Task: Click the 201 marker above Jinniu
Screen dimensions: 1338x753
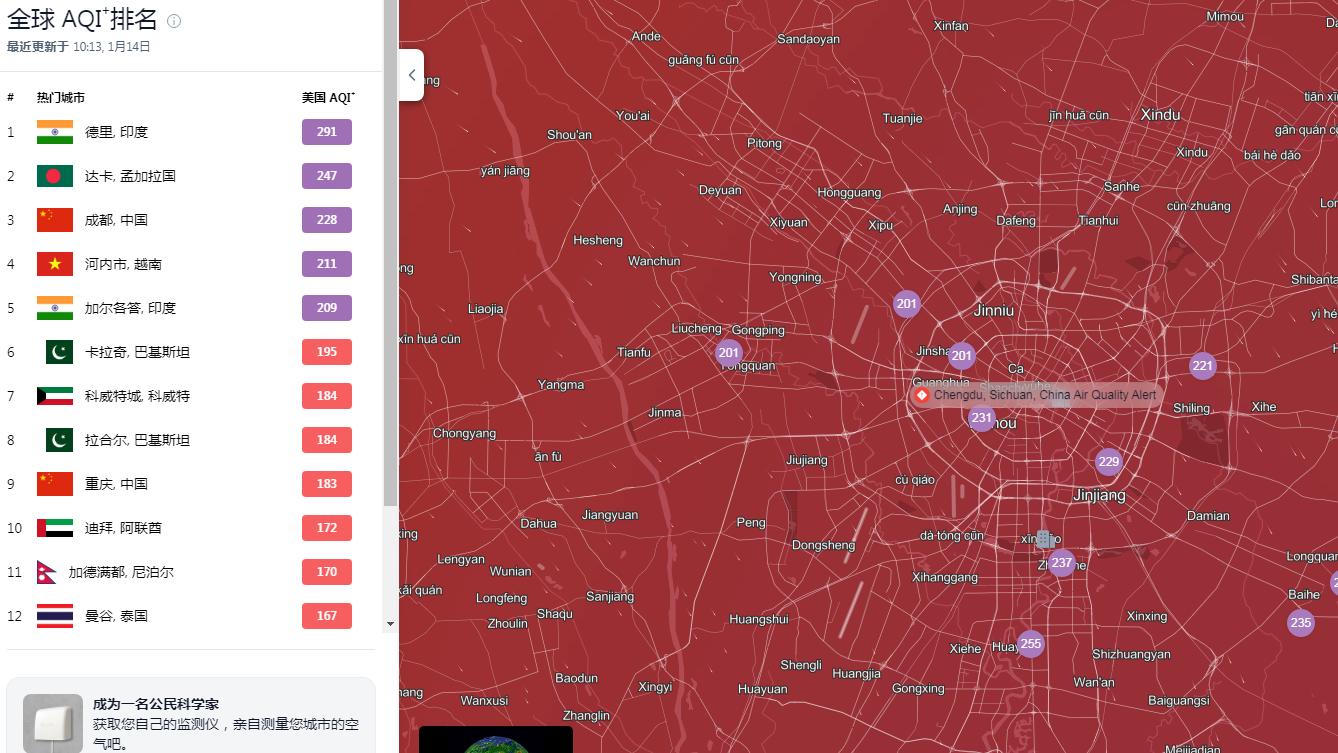Action: click(907, 304)
